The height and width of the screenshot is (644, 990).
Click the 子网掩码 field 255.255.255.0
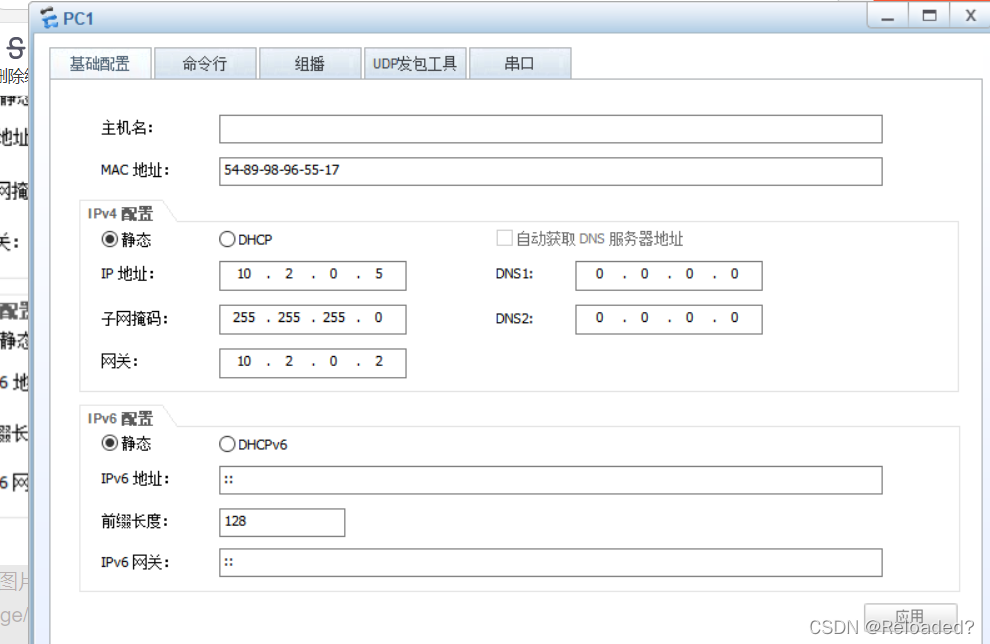[313, 319]
